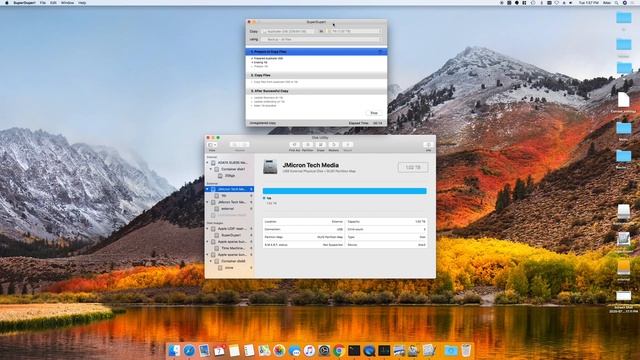This screenshot has height=360, width=640.
Task: Collapse Apple UDIF read-only disk image row
Action: [x=207, y=229]
